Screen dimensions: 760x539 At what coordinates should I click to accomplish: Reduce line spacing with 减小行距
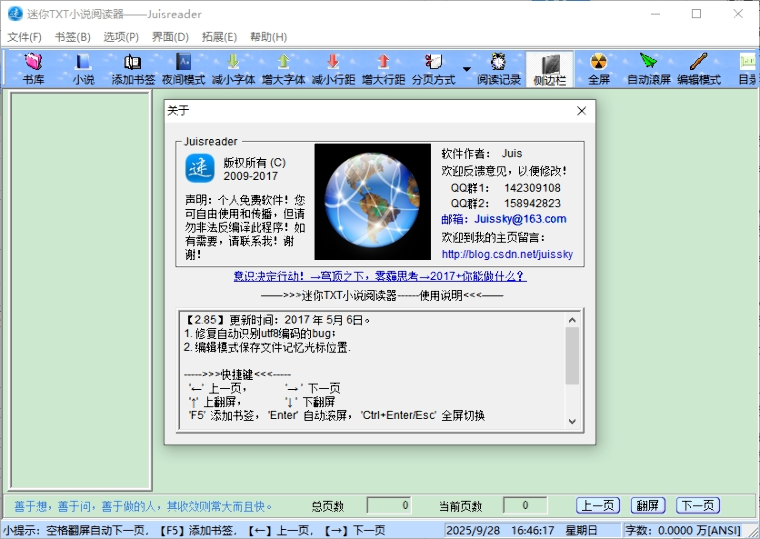pos(333,68)
